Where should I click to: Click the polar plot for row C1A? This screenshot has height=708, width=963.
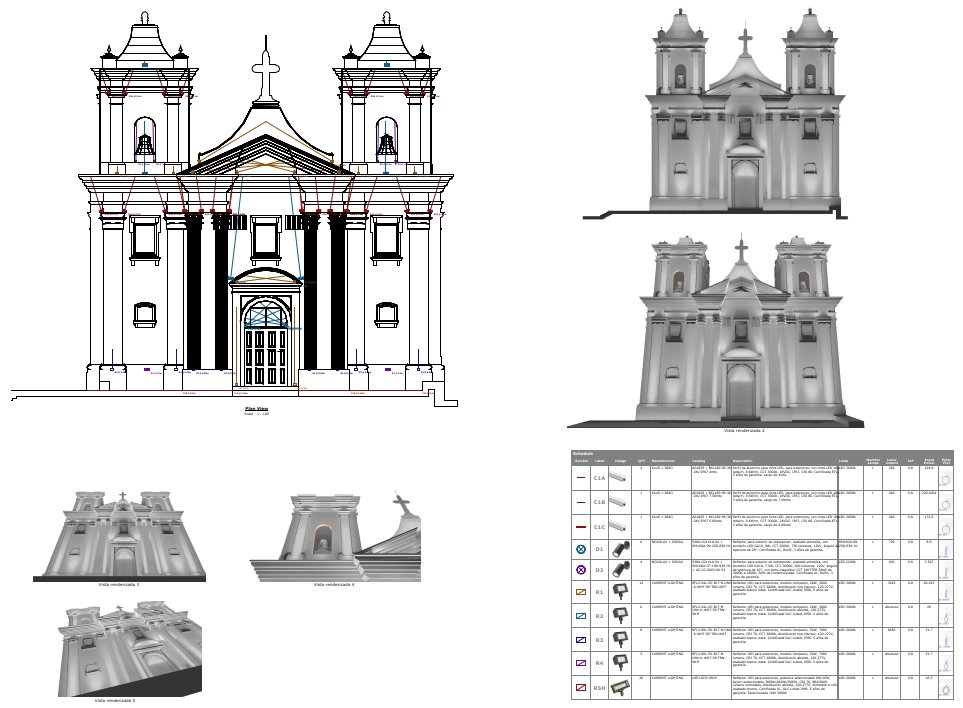[x=945, y=479]
